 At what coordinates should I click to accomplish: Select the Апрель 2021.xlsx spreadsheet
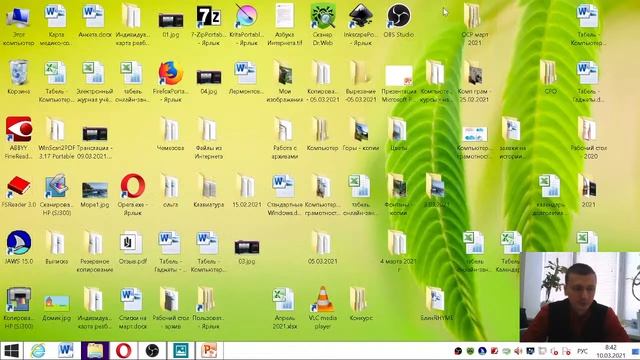click(284, 300)
